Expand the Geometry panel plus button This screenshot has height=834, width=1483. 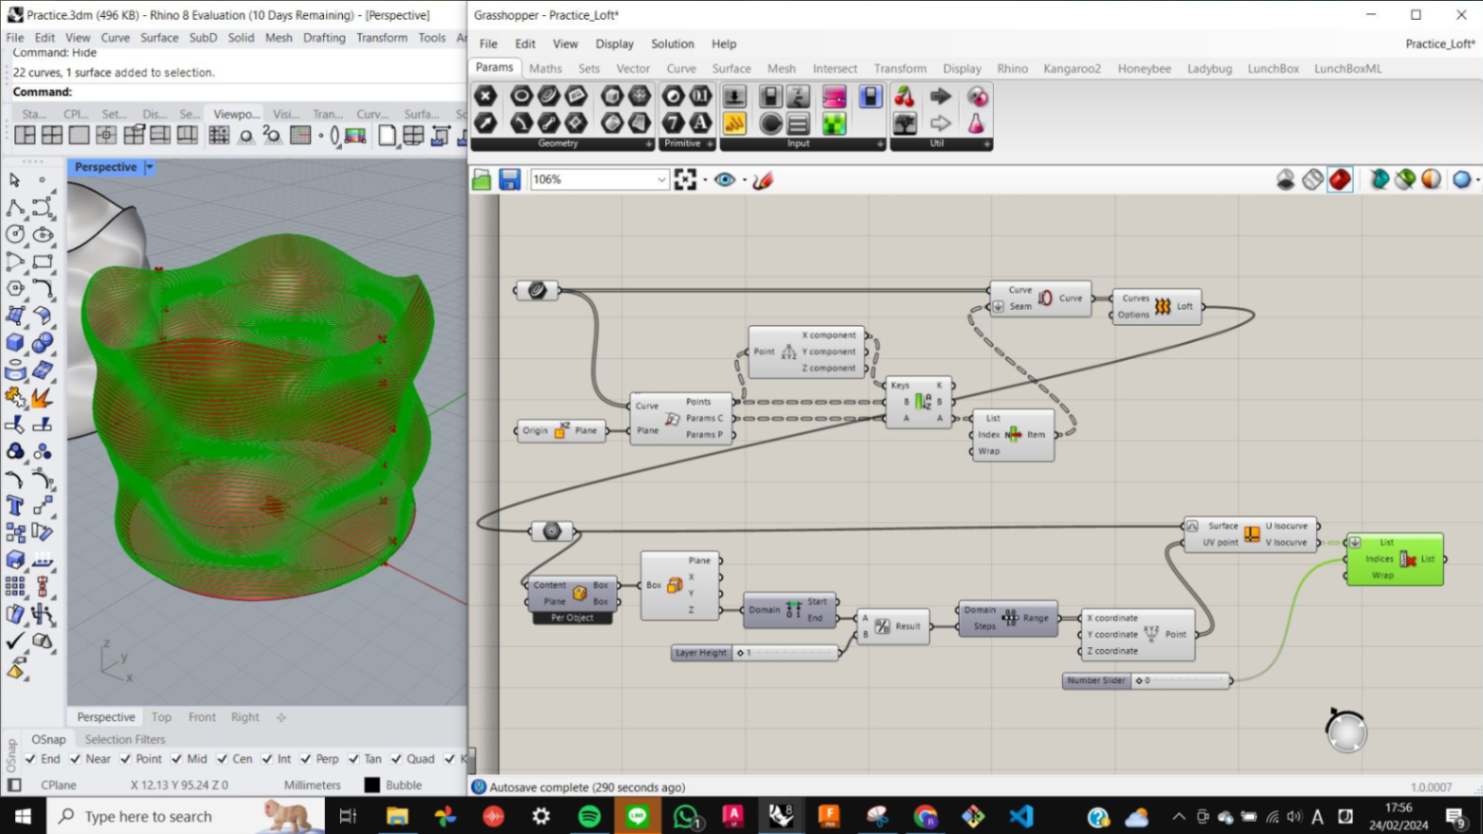[x=648, y=144]
